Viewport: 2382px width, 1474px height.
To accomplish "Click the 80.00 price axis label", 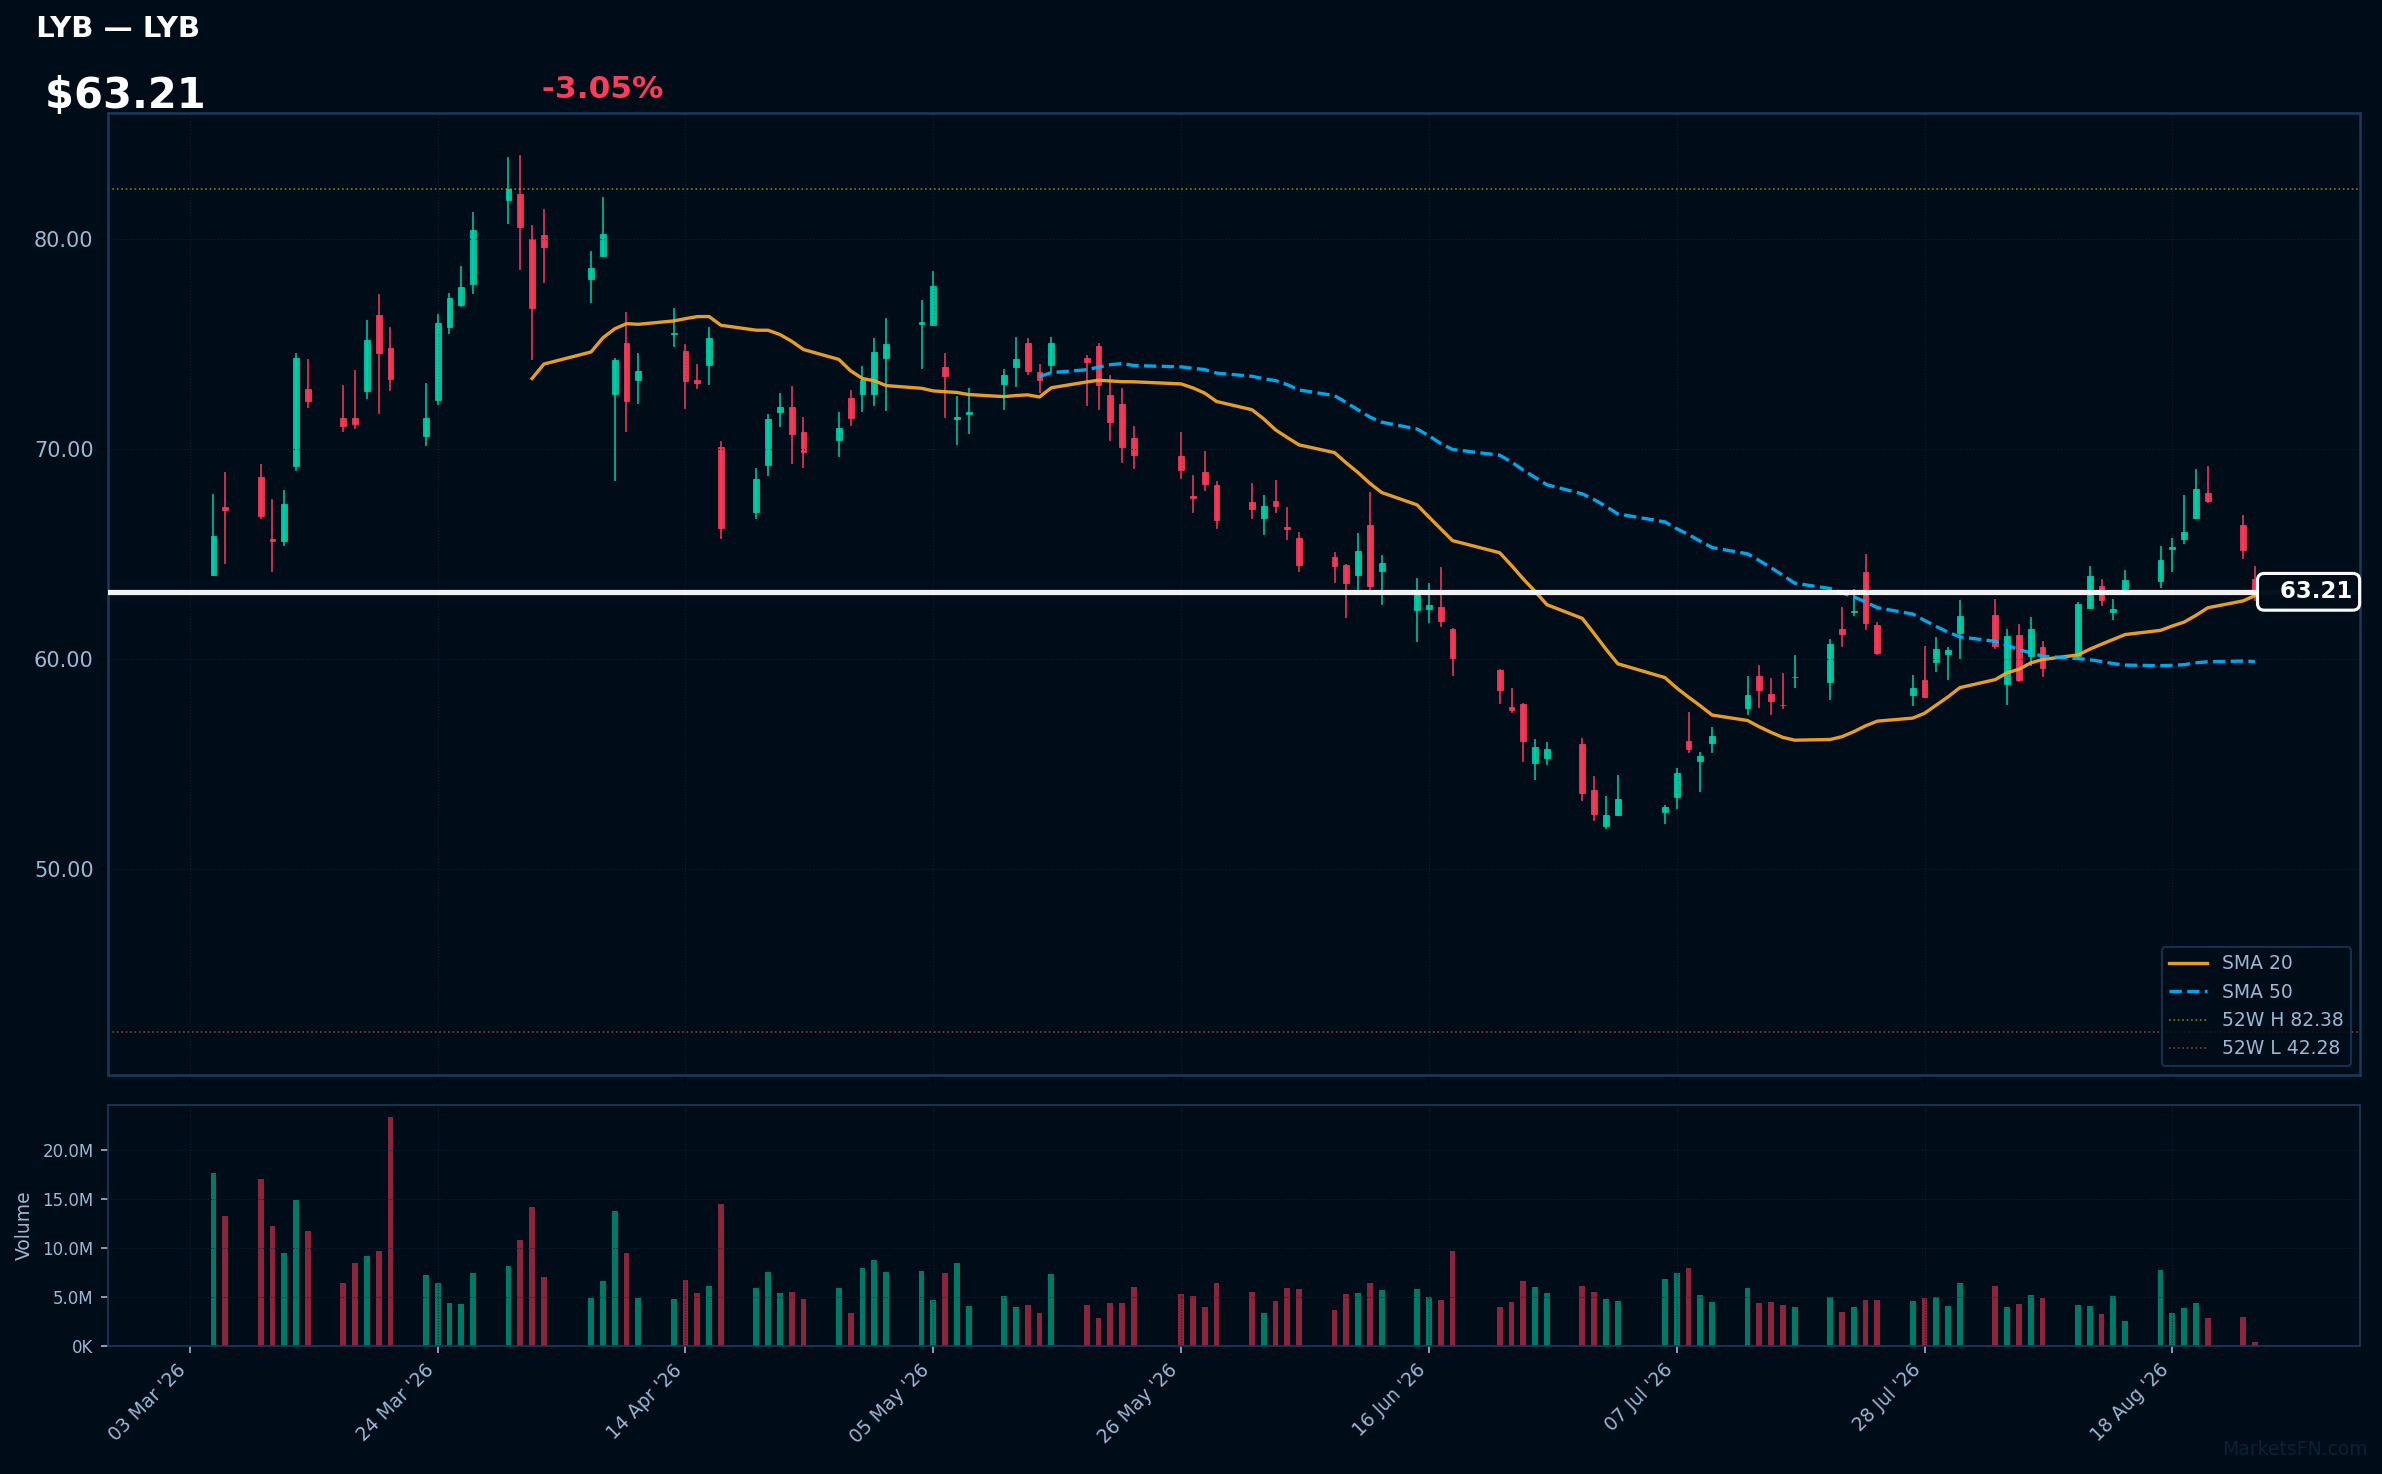I will [63, 240].
